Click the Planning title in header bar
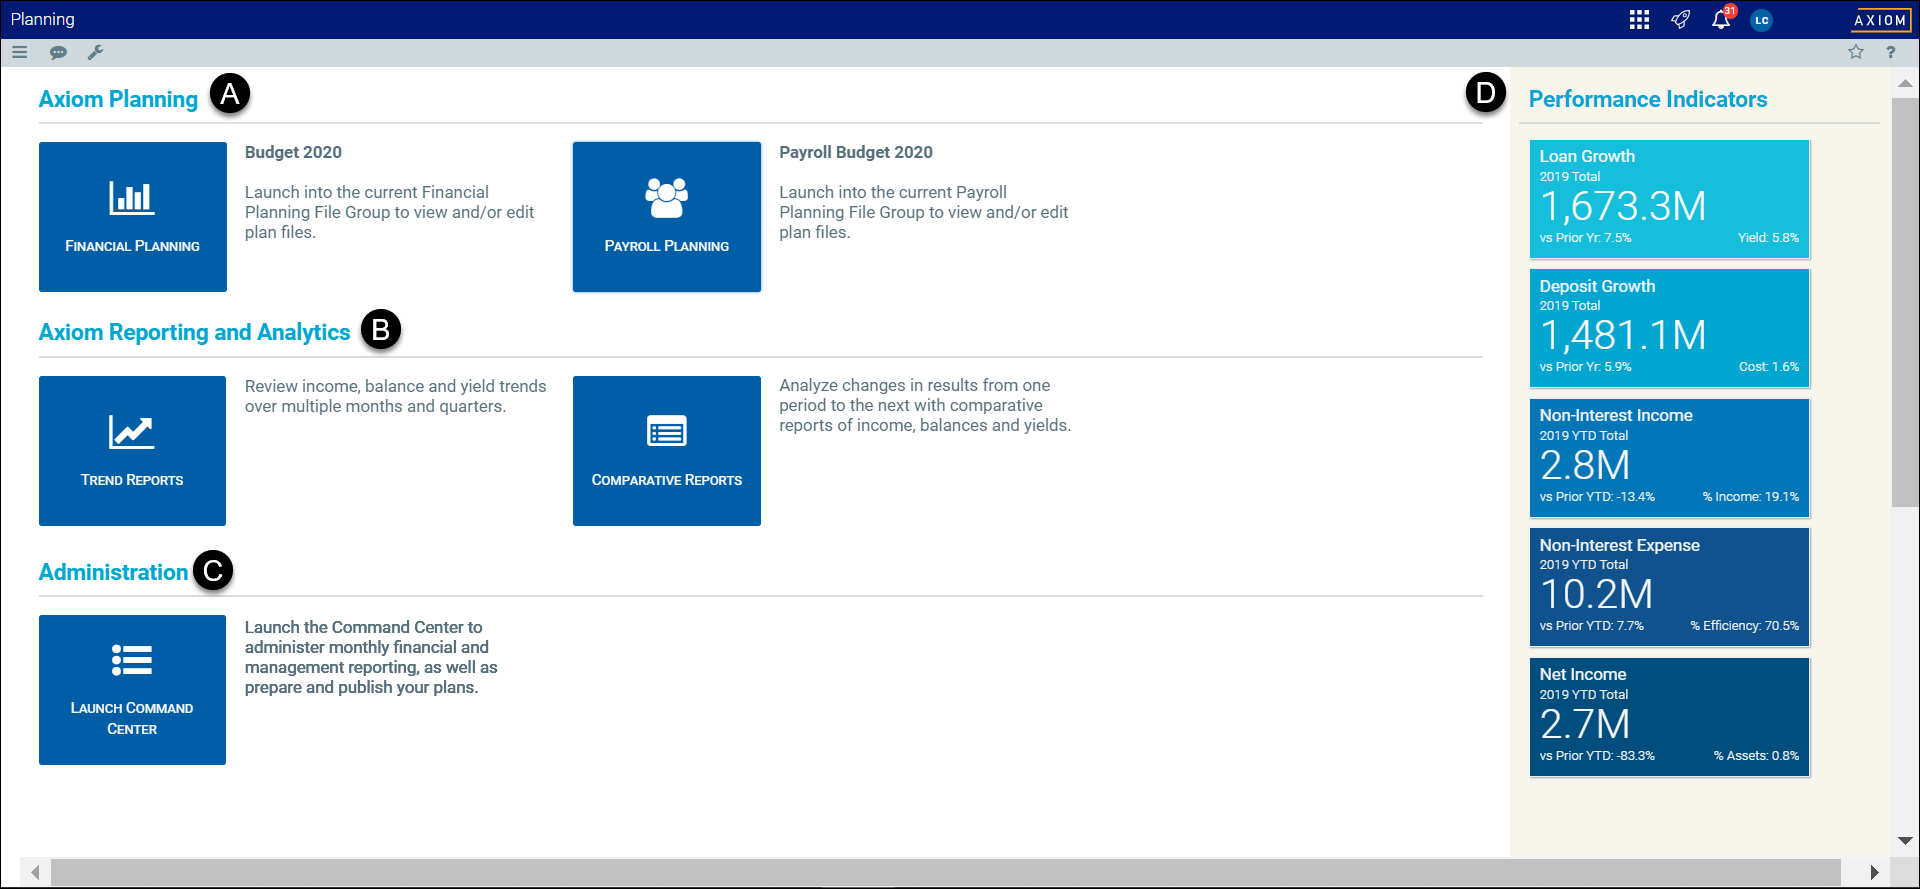1920x889 pixels. tap(43, 19)
